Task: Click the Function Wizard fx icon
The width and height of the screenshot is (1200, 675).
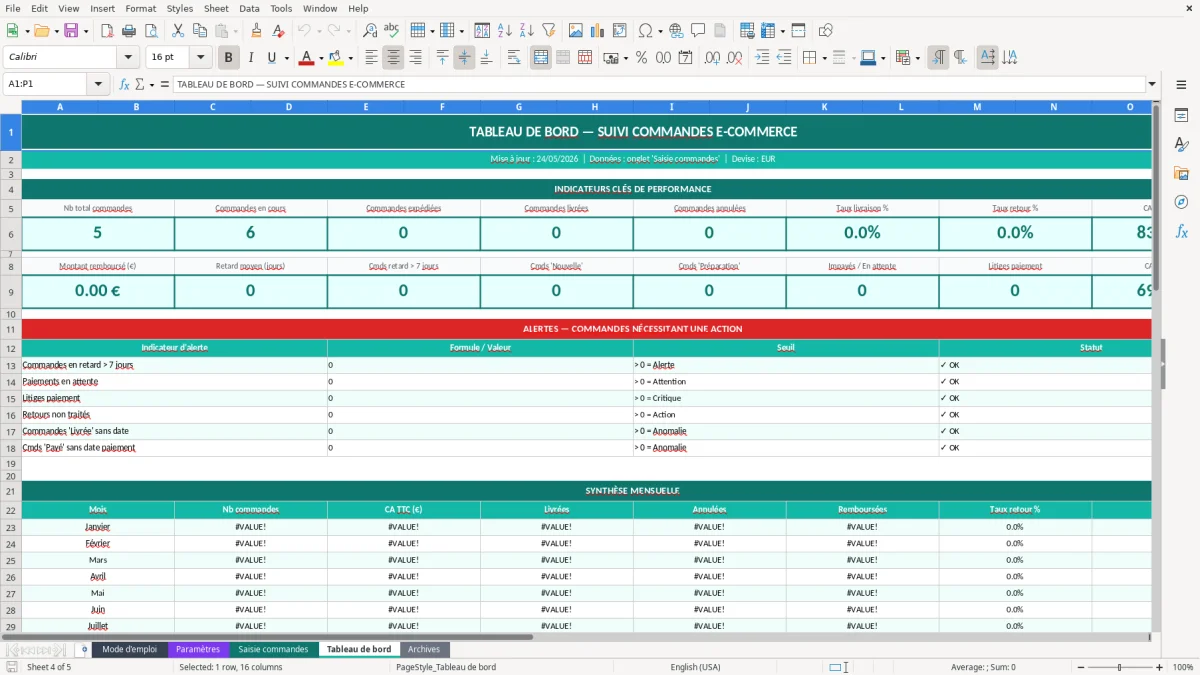Action: 125,85
